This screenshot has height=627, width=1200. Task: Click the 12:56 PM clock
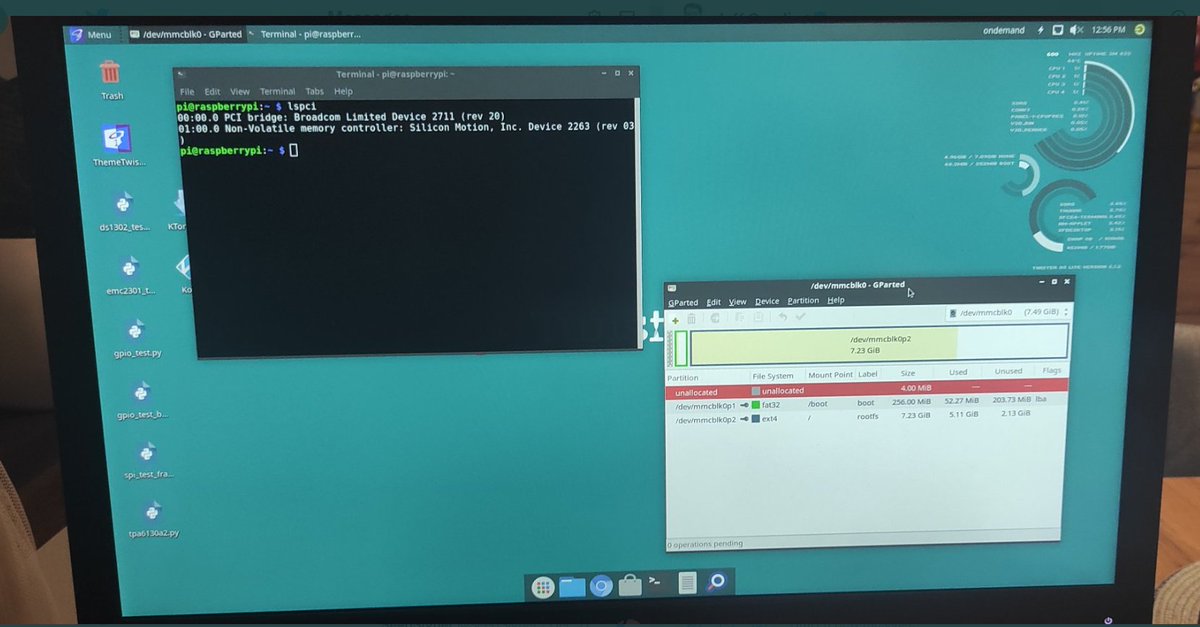[x=1109, y=30]
